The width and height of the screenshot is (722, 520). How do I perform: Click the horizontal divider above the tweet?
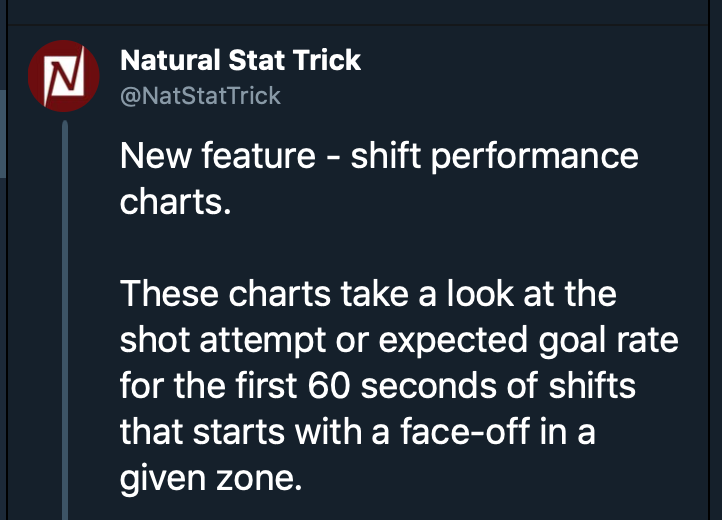click(x=358, y=24)
